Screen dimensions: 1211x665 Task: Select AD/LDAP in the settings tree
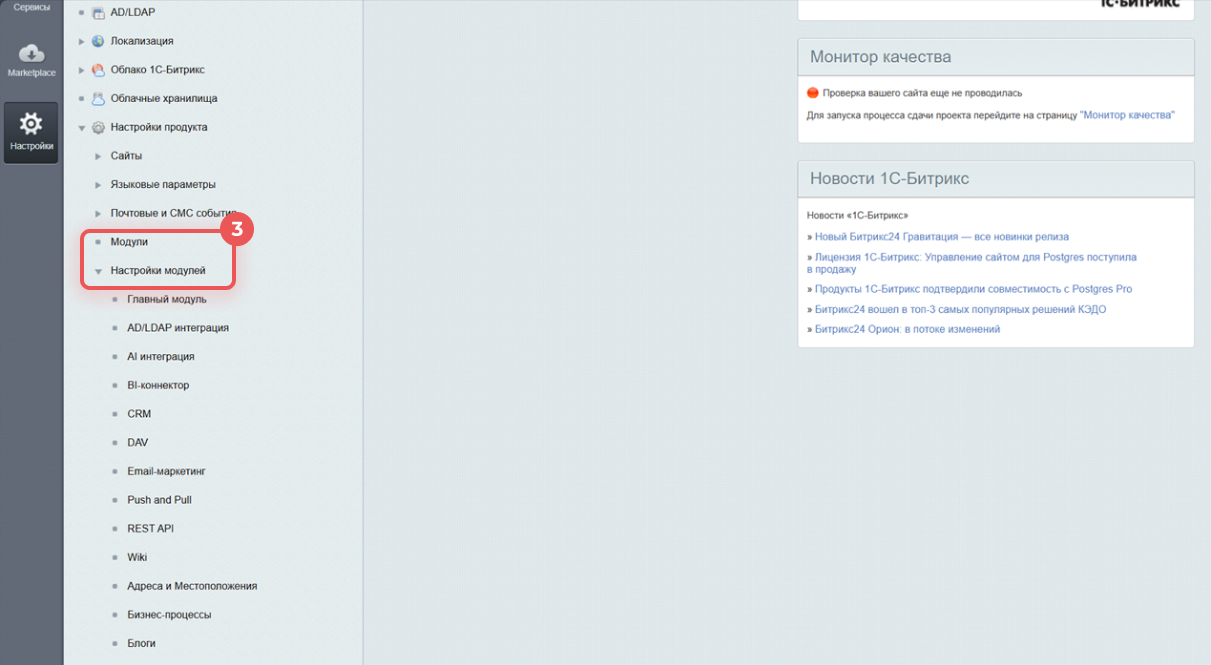[x=133, y=13]
